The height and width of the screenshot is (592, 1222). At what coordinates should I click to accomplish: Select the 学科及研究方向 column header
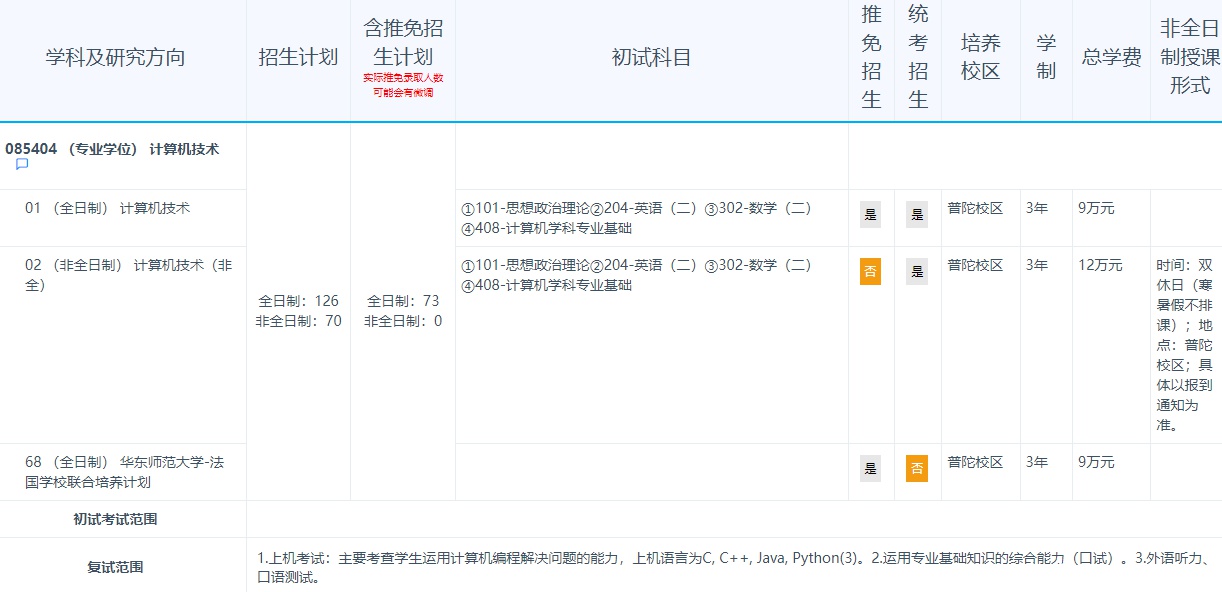coord(115,57)
